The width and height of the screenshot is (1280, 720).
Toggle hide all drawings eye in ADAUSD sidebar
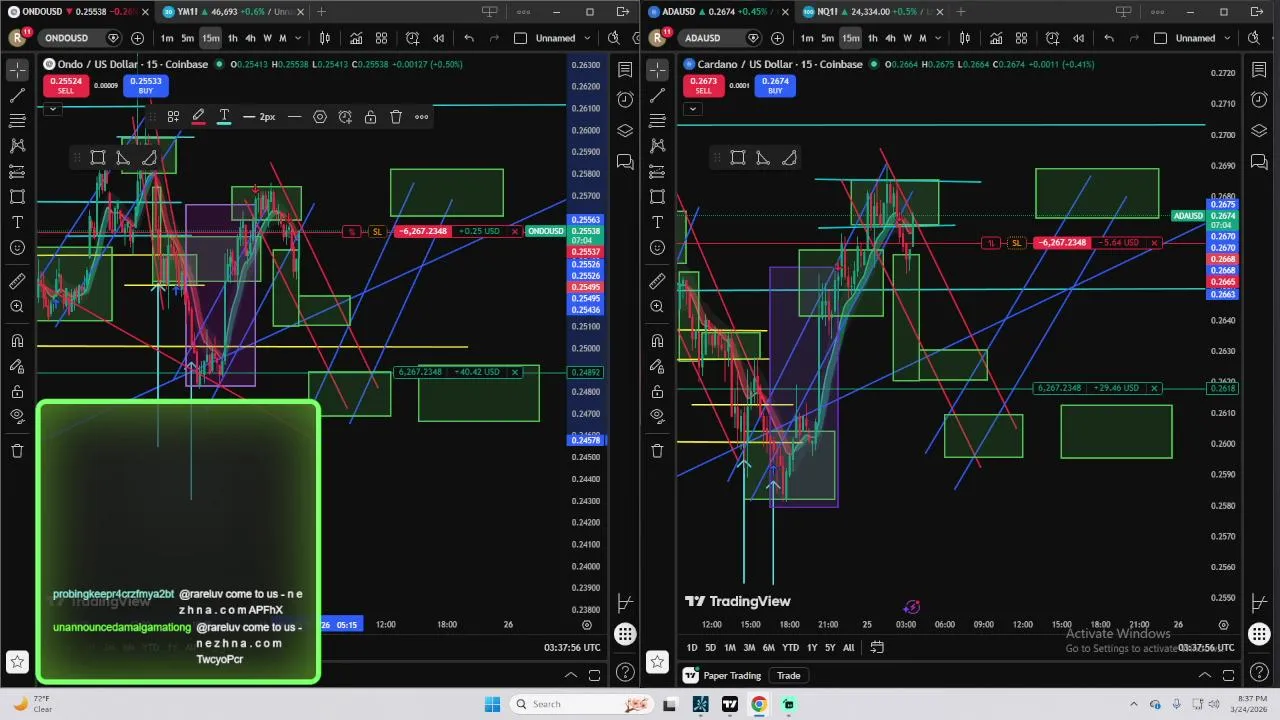click(x=657, y=416)
